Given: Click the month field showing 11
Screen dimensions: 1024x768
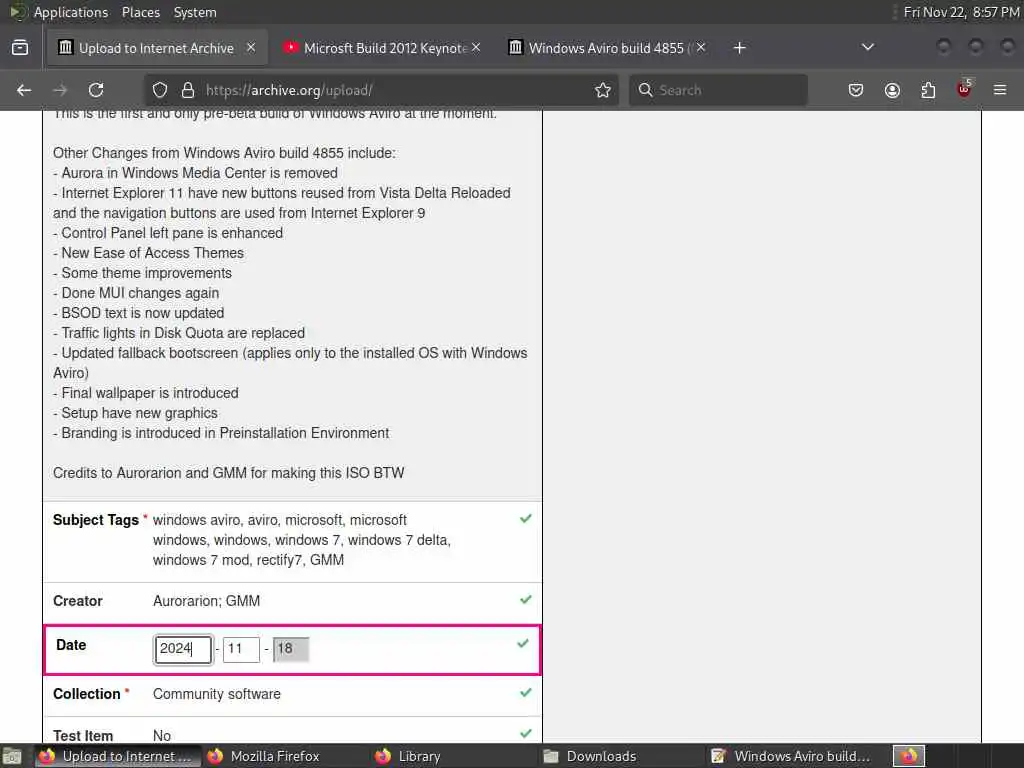Looking at the screenshot, I should (x=241, y=649).
